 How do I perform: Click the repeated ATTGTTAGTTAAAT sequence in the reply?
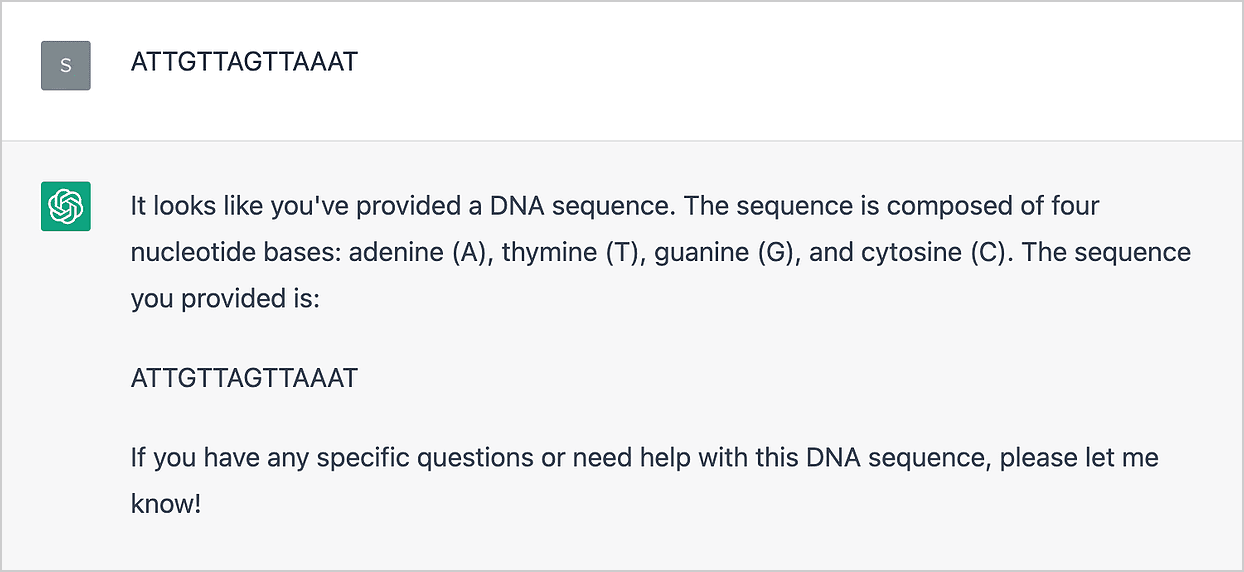[x=244, y=378]
